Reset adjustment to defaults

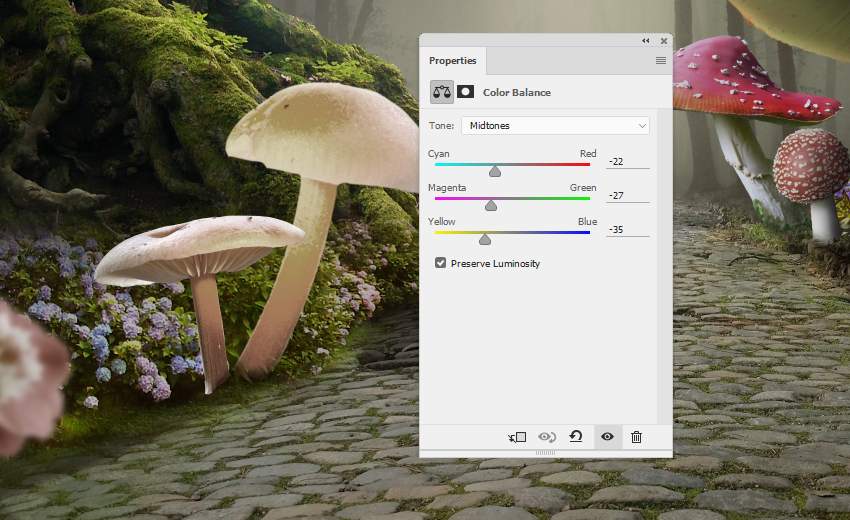(576, 436)
